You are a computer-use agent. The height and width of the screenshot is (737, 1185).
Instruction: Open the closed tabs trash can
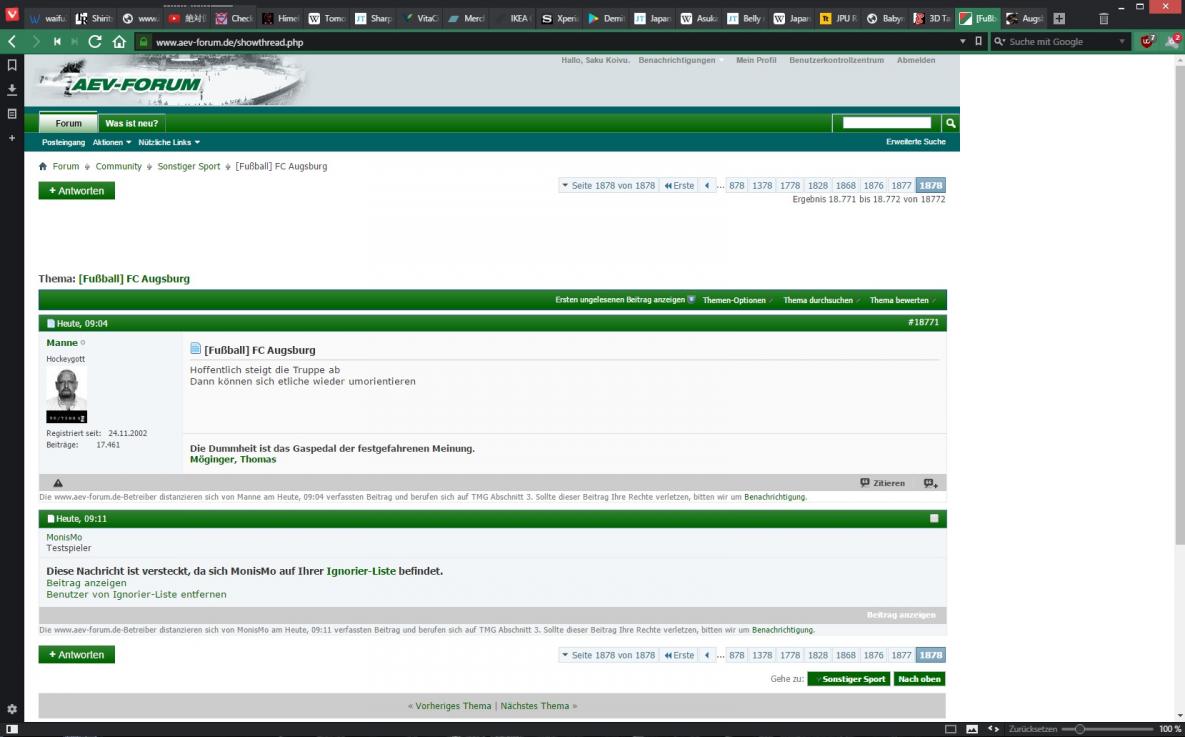coord(1104,18)
